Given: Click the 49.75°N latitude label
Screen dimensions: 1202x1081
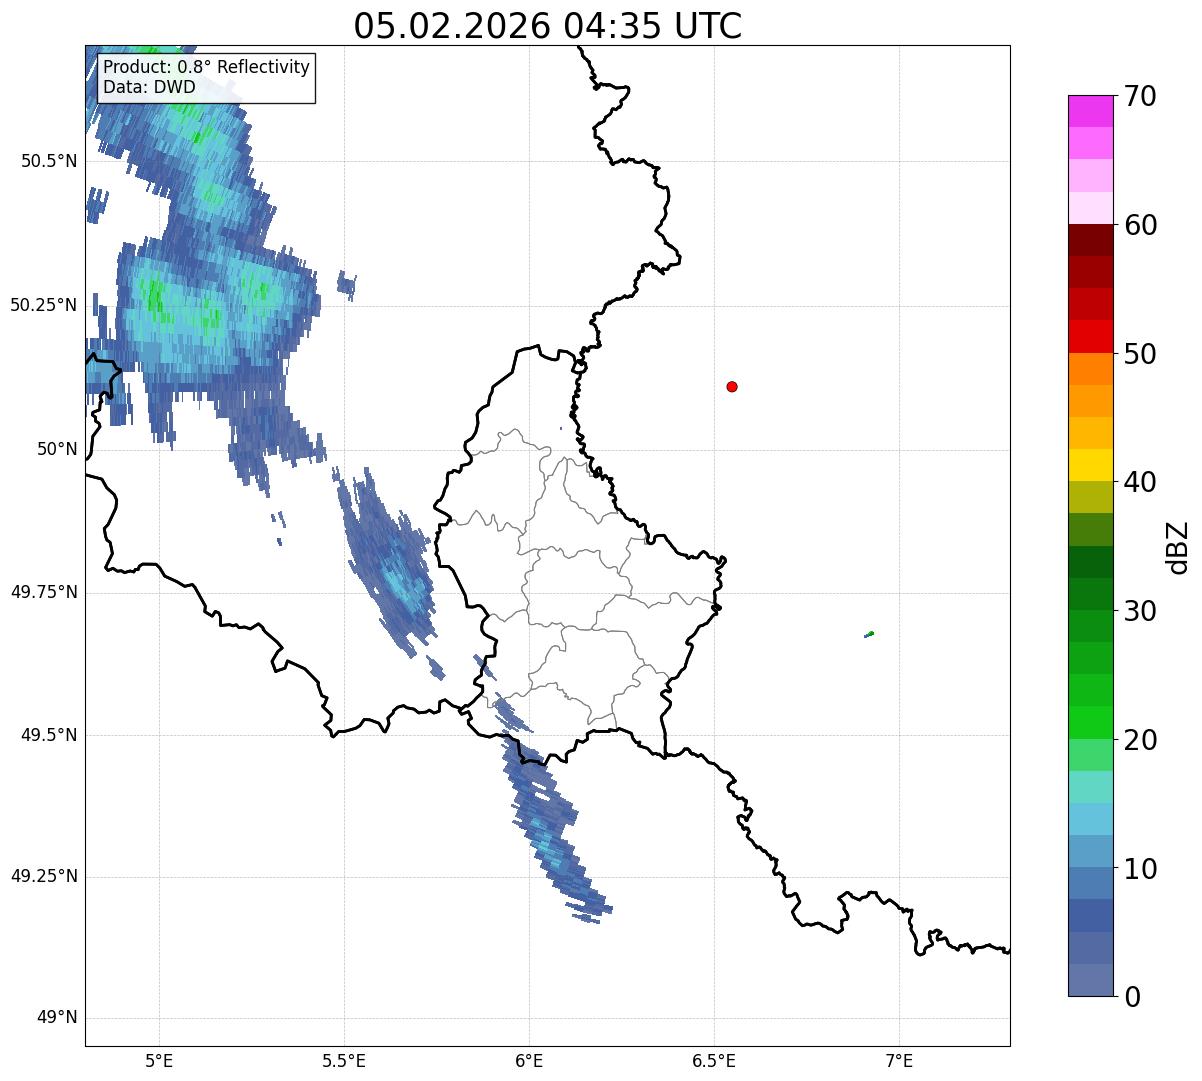Looking at the screenshot, I should pos(44,592).
